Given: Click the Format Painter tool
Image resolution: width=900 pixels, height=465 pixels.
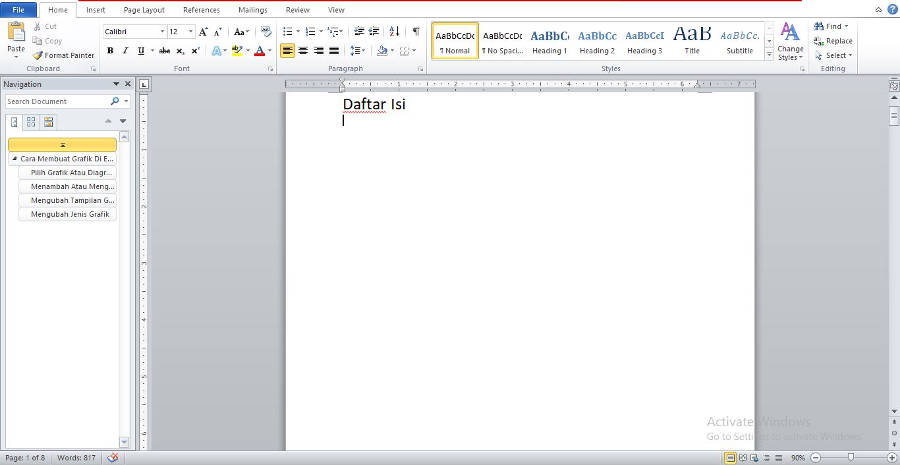Looking at the screenshot, I should pyautogui.click(x=64, y=55).
